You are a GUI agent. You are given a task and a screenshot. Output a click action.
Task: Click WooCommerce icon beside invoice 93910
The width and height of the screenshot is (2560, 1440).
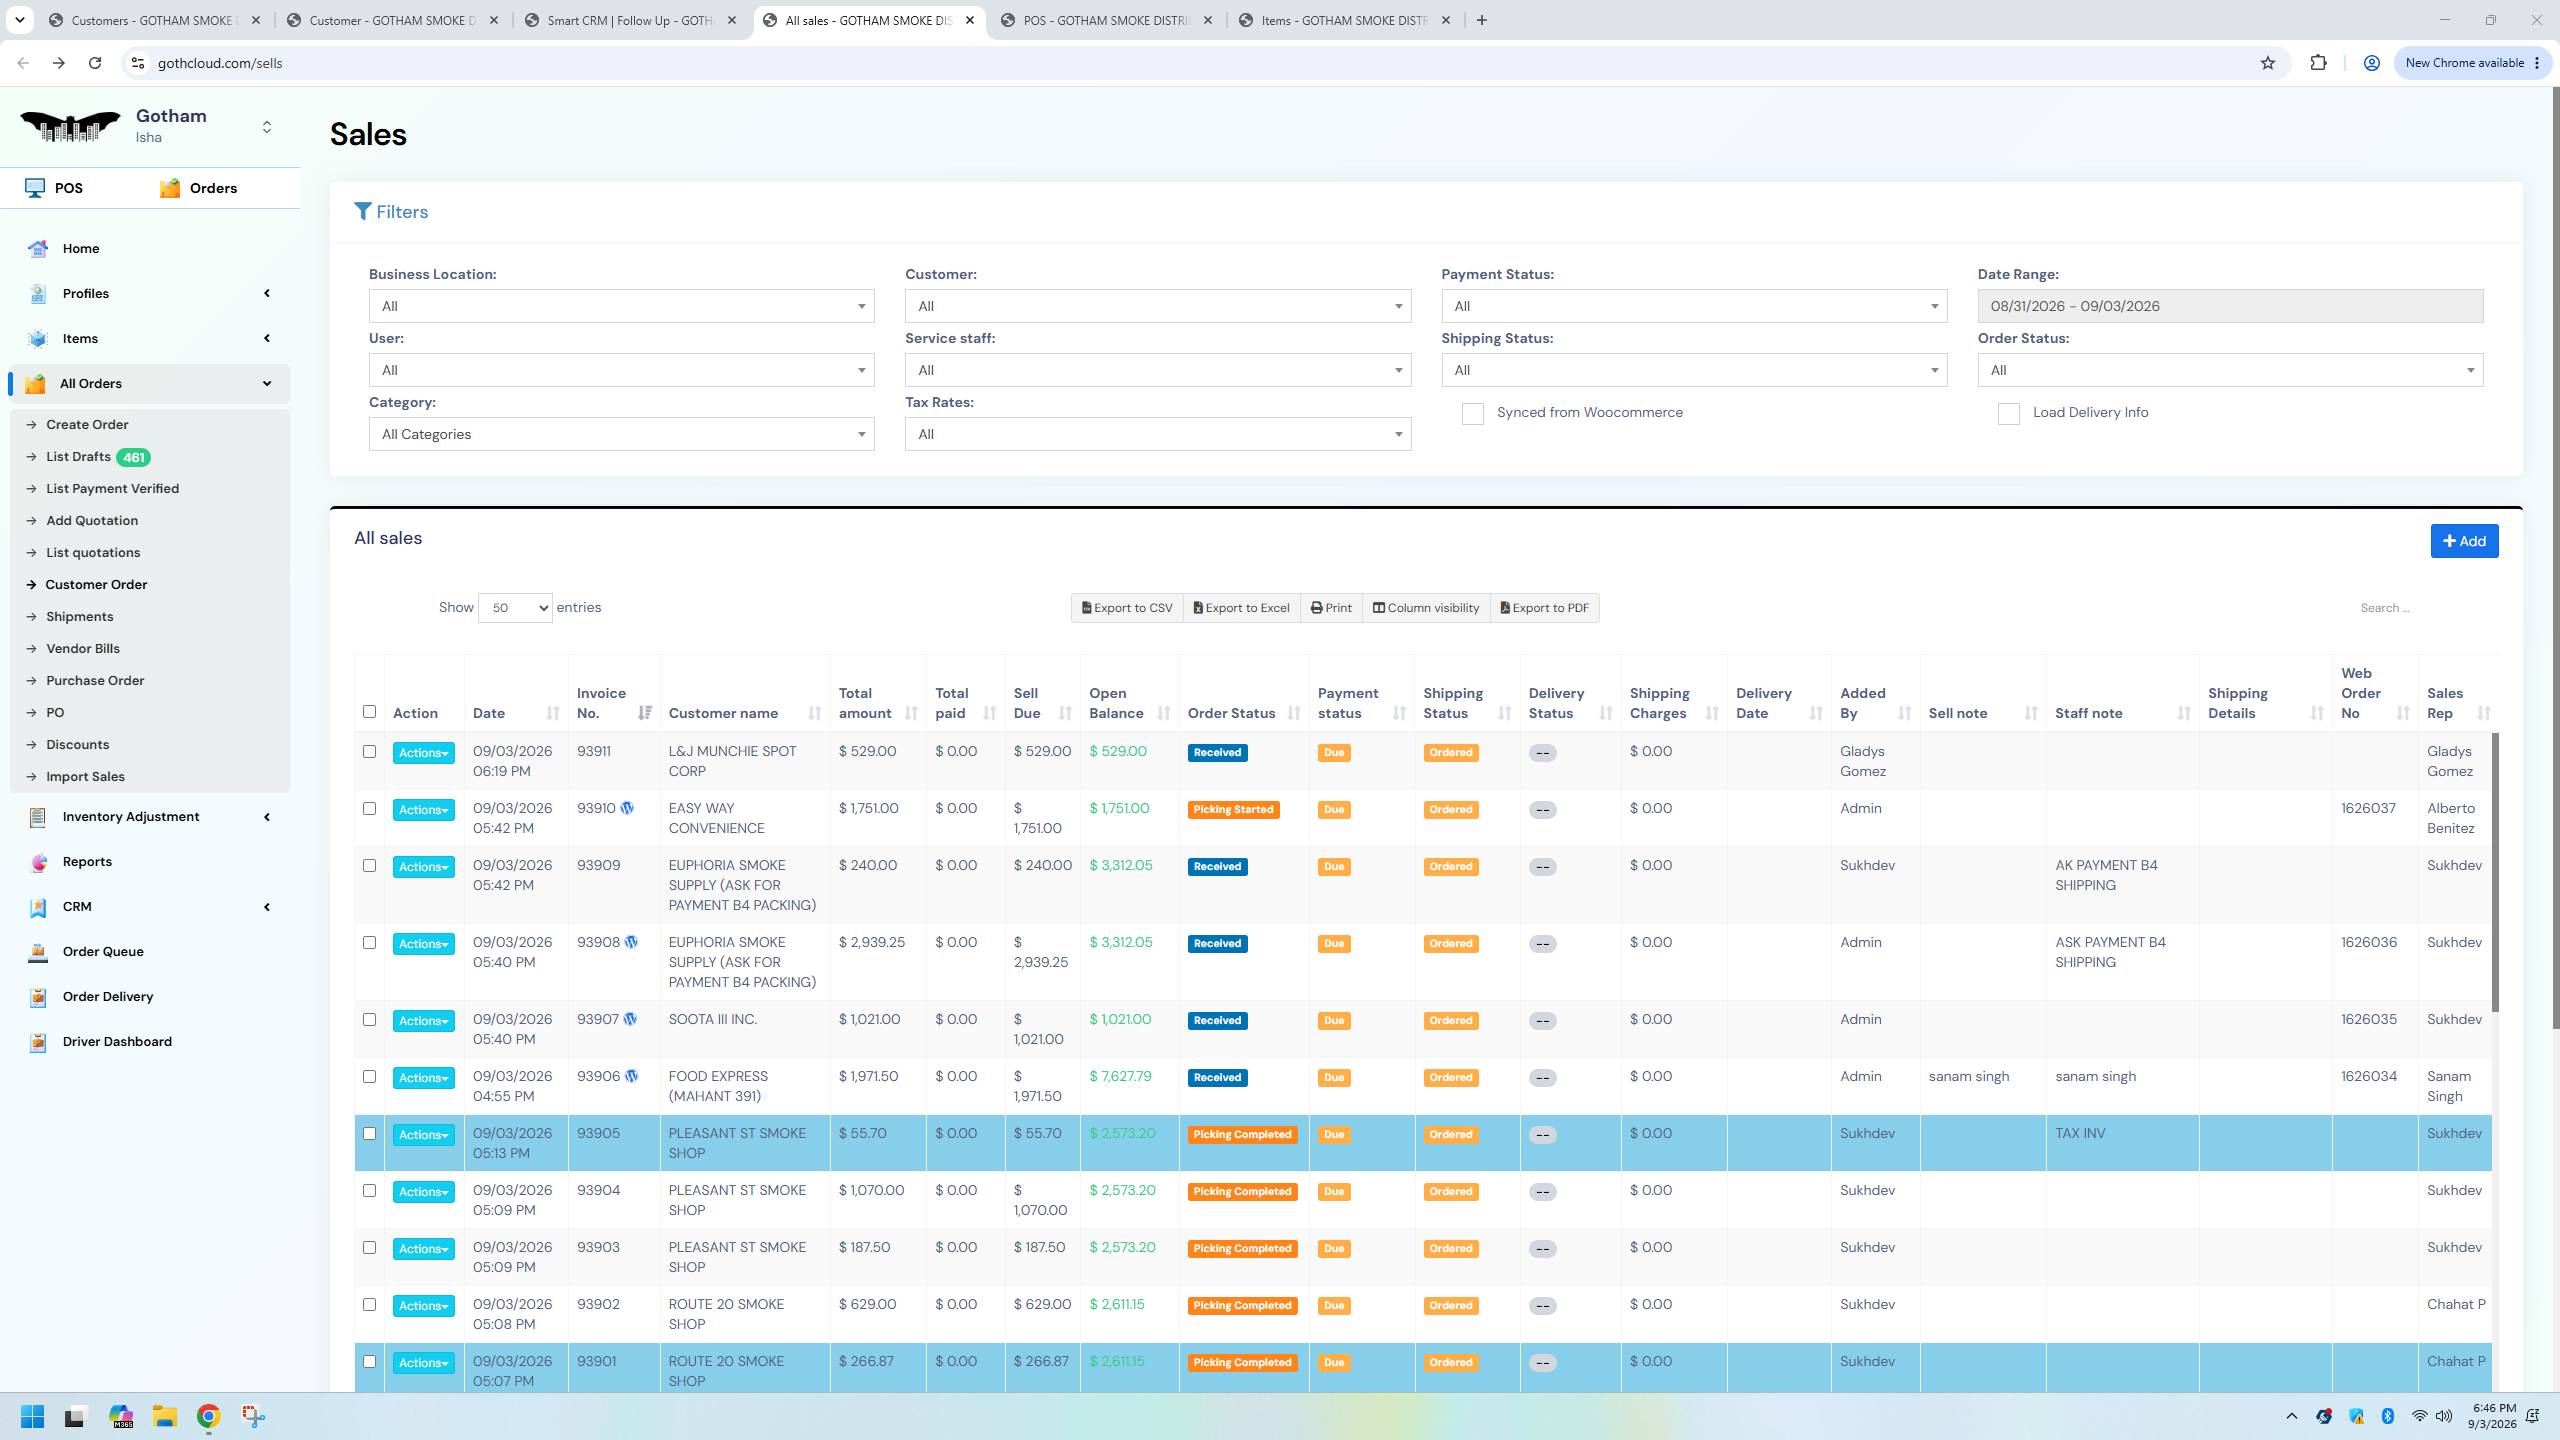coord(627,808)
